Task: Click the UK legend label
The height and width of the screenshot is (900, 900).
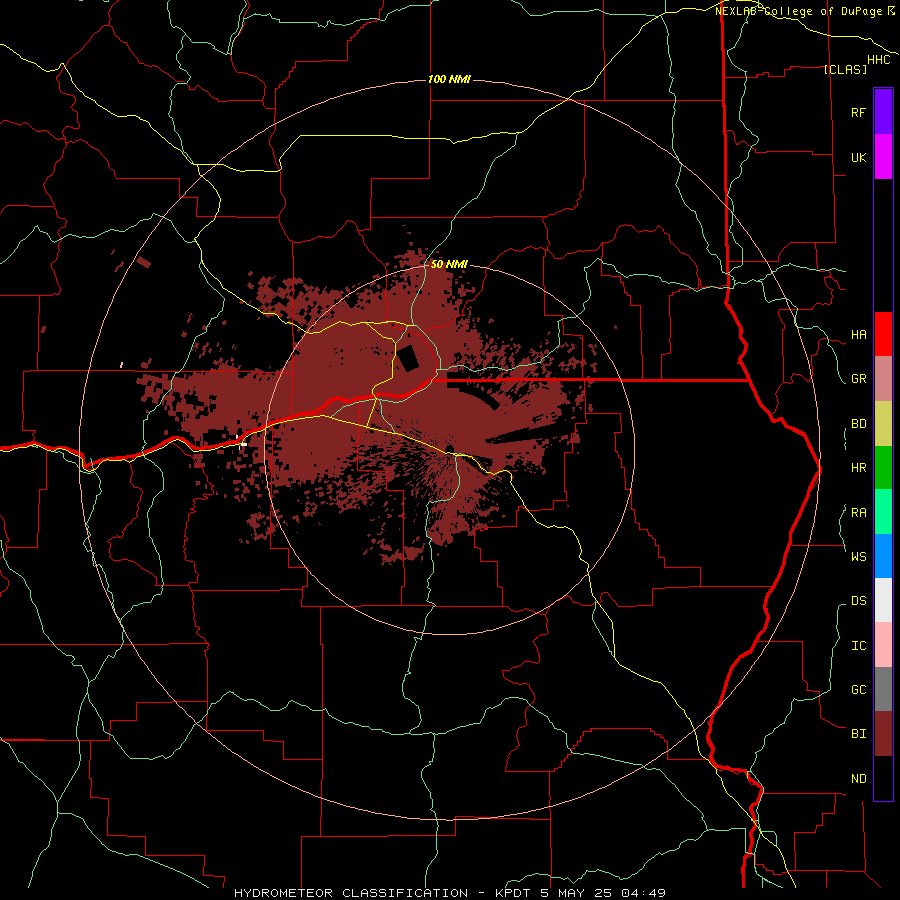Action: 858,157
